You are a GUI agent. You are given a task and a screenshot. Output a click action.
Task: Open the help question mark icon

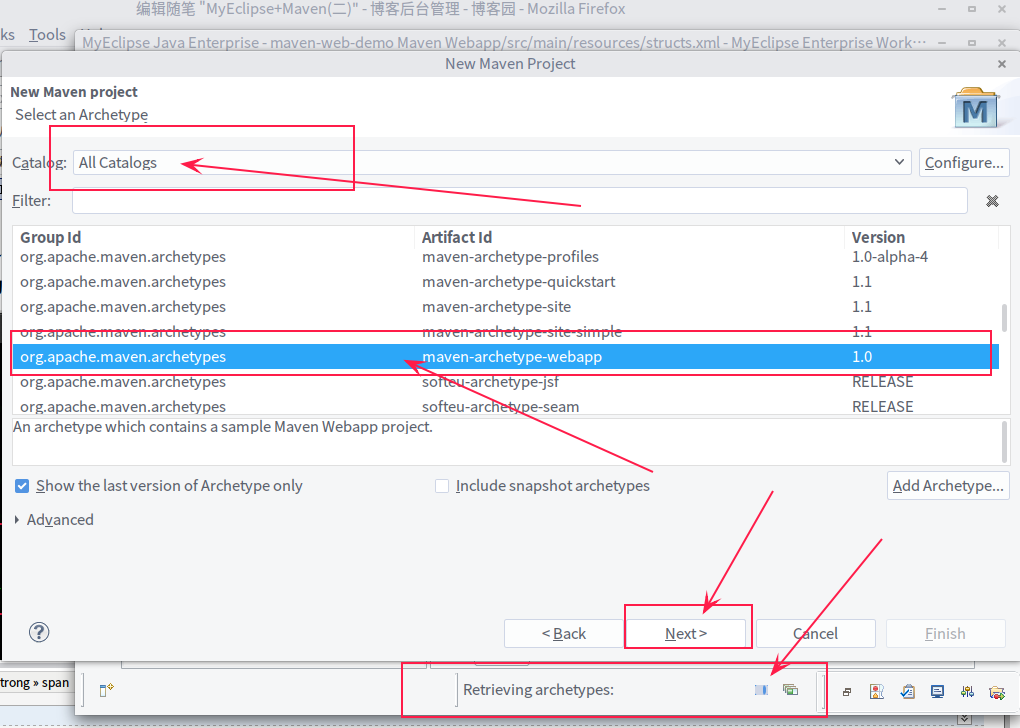39,632
